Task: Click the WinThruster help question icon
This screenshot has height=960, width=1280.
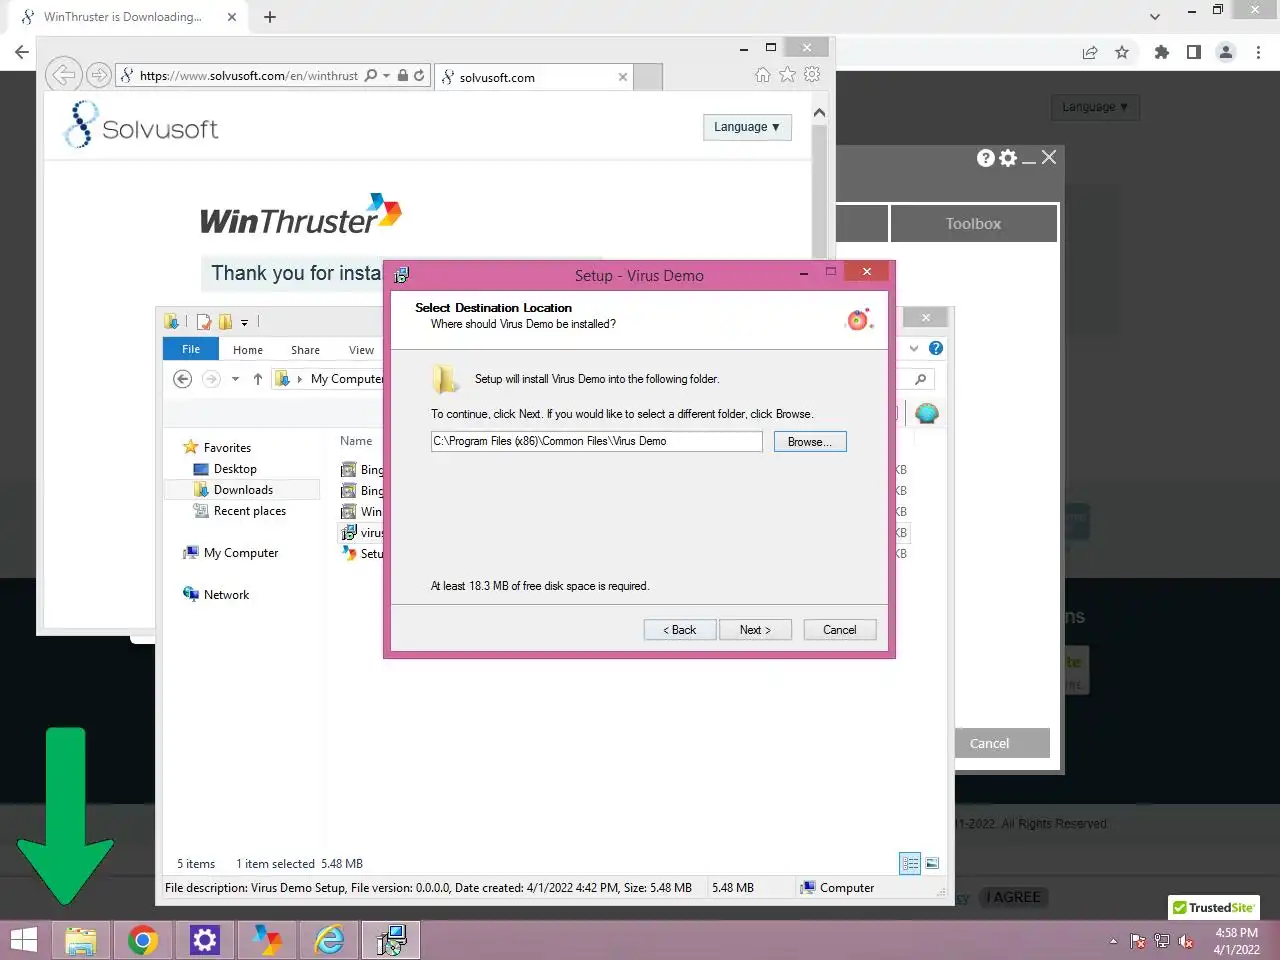Action: tap(986, 158)
